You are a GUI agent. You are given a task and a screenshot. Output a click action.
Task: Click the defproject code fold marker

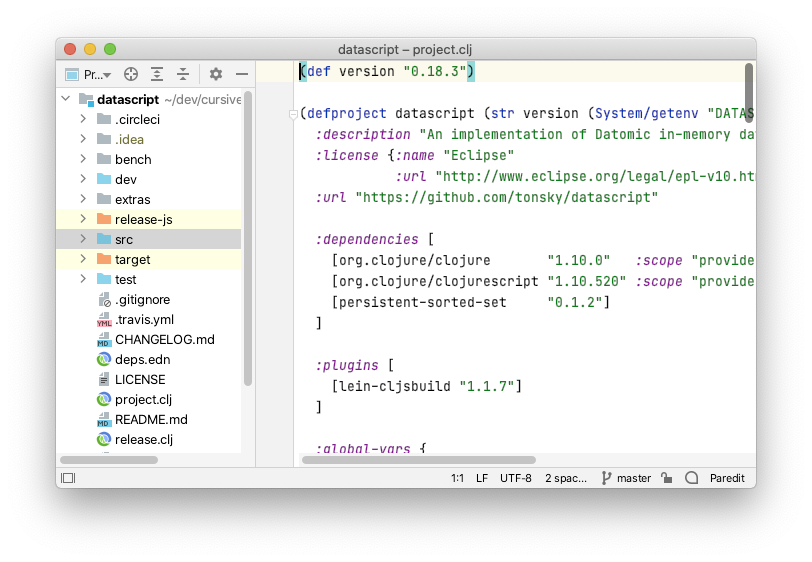coord(293,114)
